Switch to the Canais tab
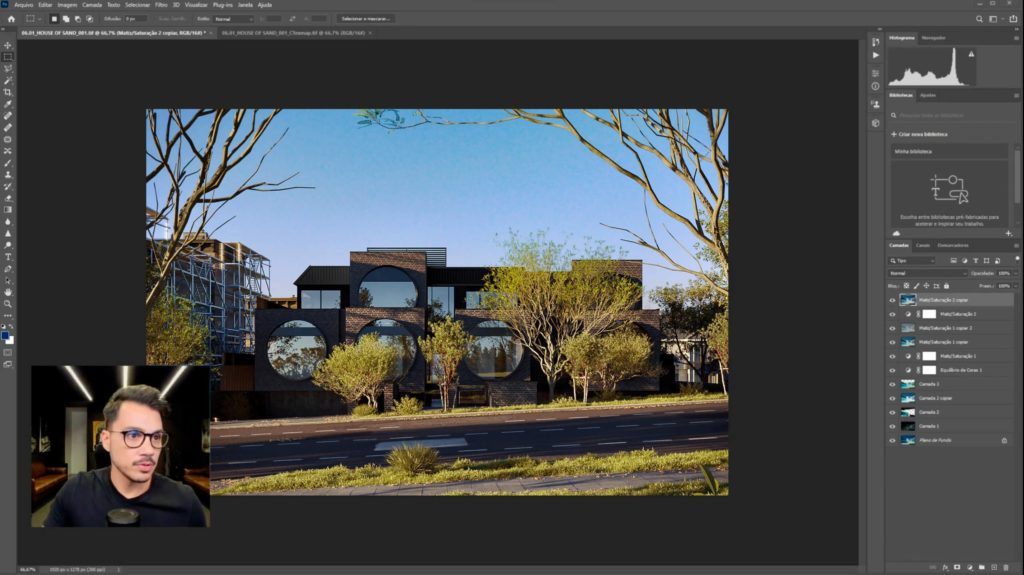 click(923, 245)
